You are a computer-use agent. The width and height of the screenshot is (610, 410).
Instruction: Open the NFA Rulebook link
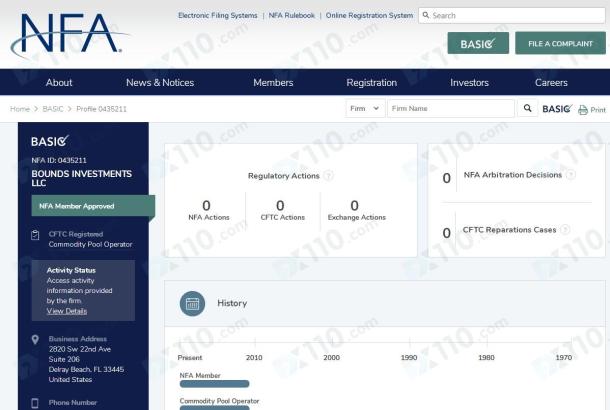[x=291, y=16]
